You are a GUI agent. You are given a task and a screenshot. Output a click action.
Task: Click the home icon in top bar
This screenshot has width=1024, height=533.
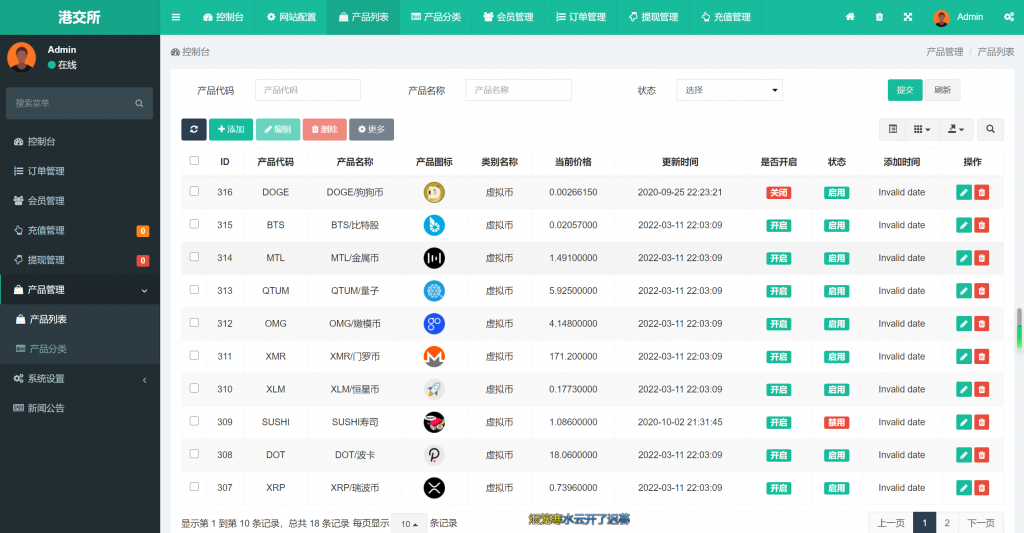pos(850,17)
